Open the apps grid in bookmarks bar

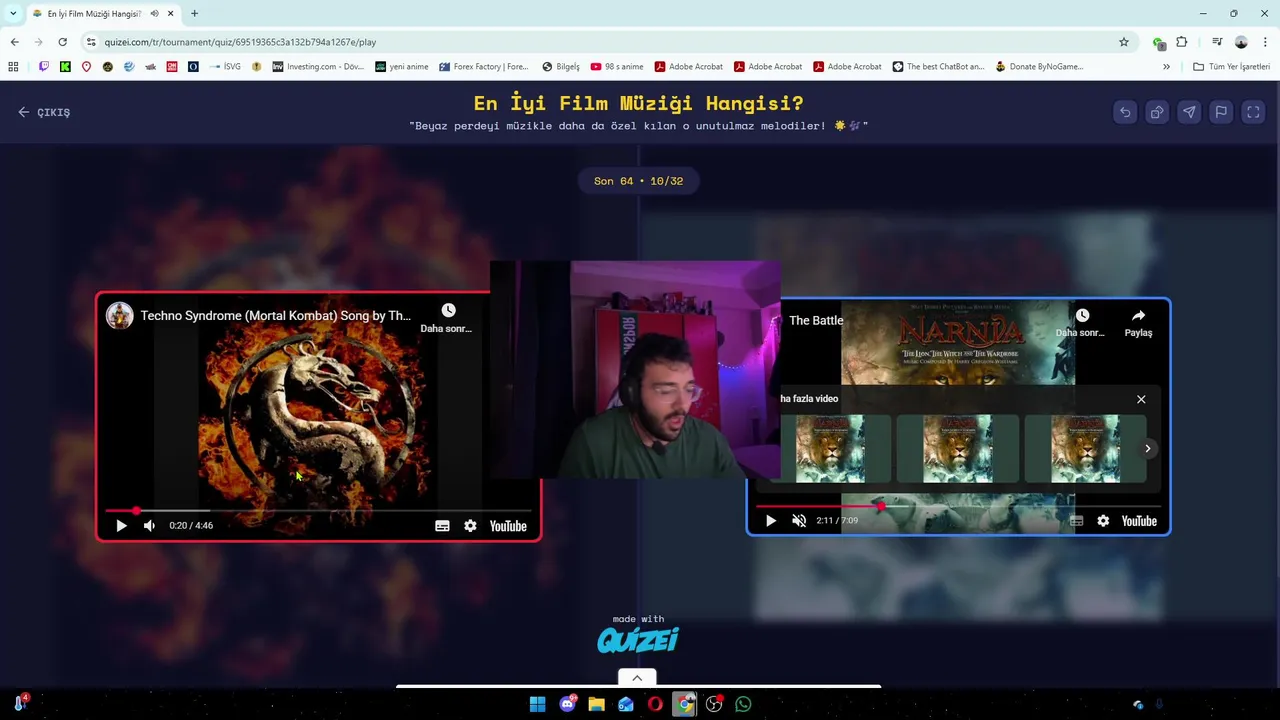[x=13, y=67]
